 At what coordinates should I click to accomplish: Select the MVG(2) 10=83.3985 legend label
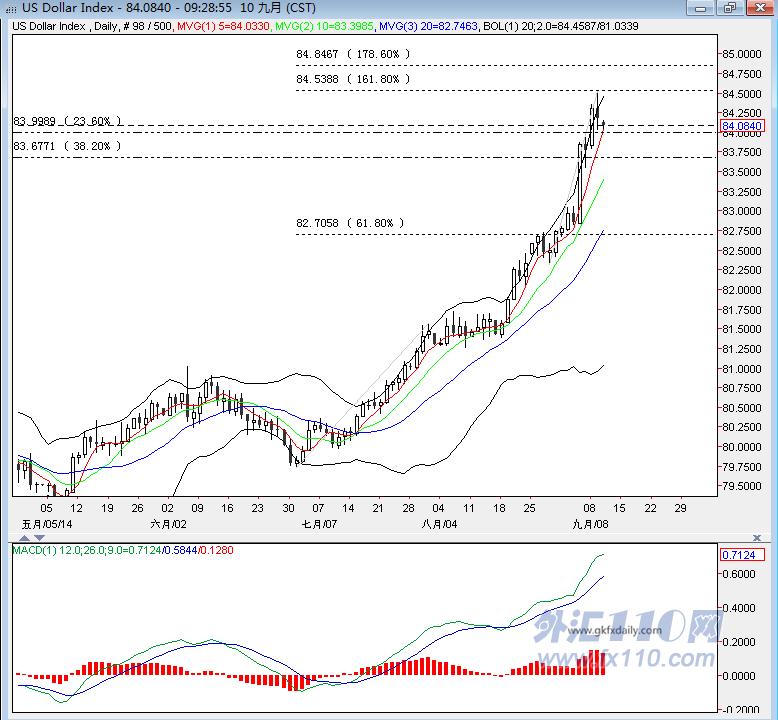pos(324,26)
